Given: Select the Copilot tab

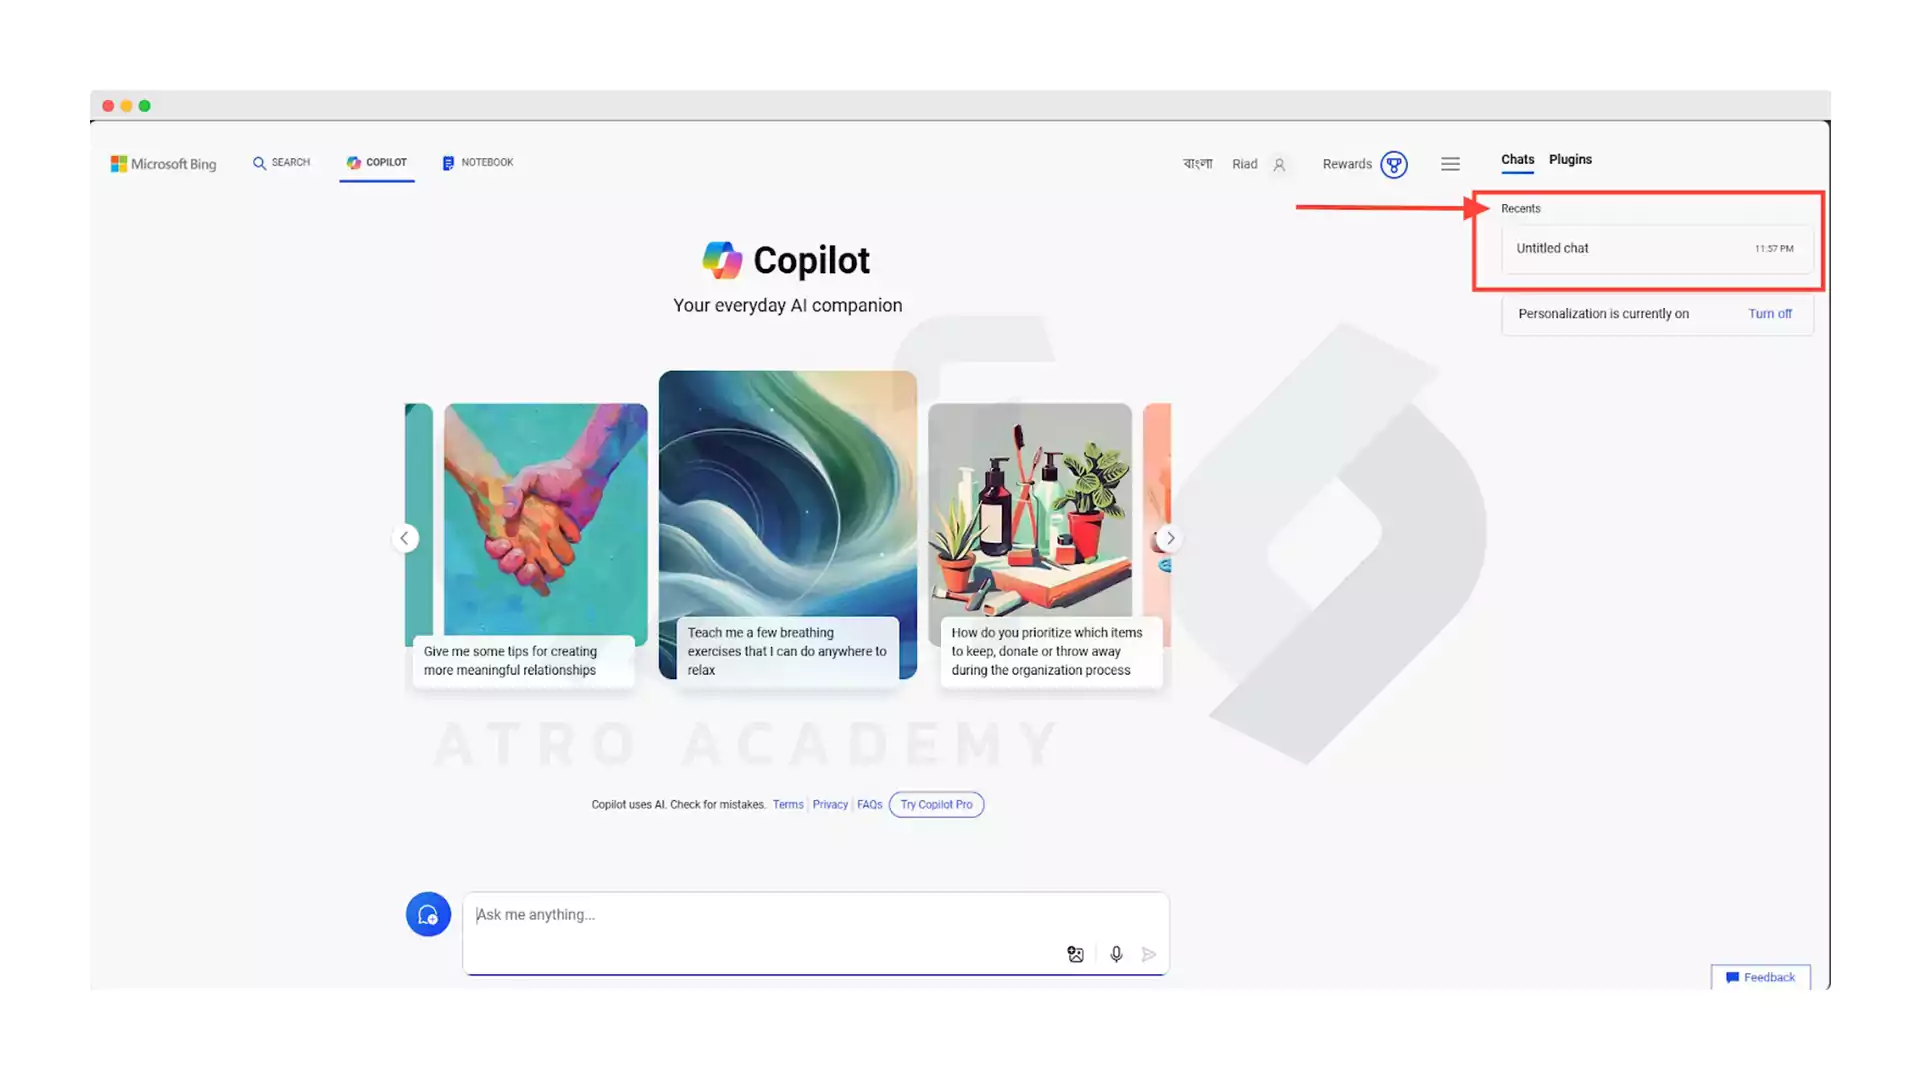Looking at the screenshot, I should [x=377, y=162].
